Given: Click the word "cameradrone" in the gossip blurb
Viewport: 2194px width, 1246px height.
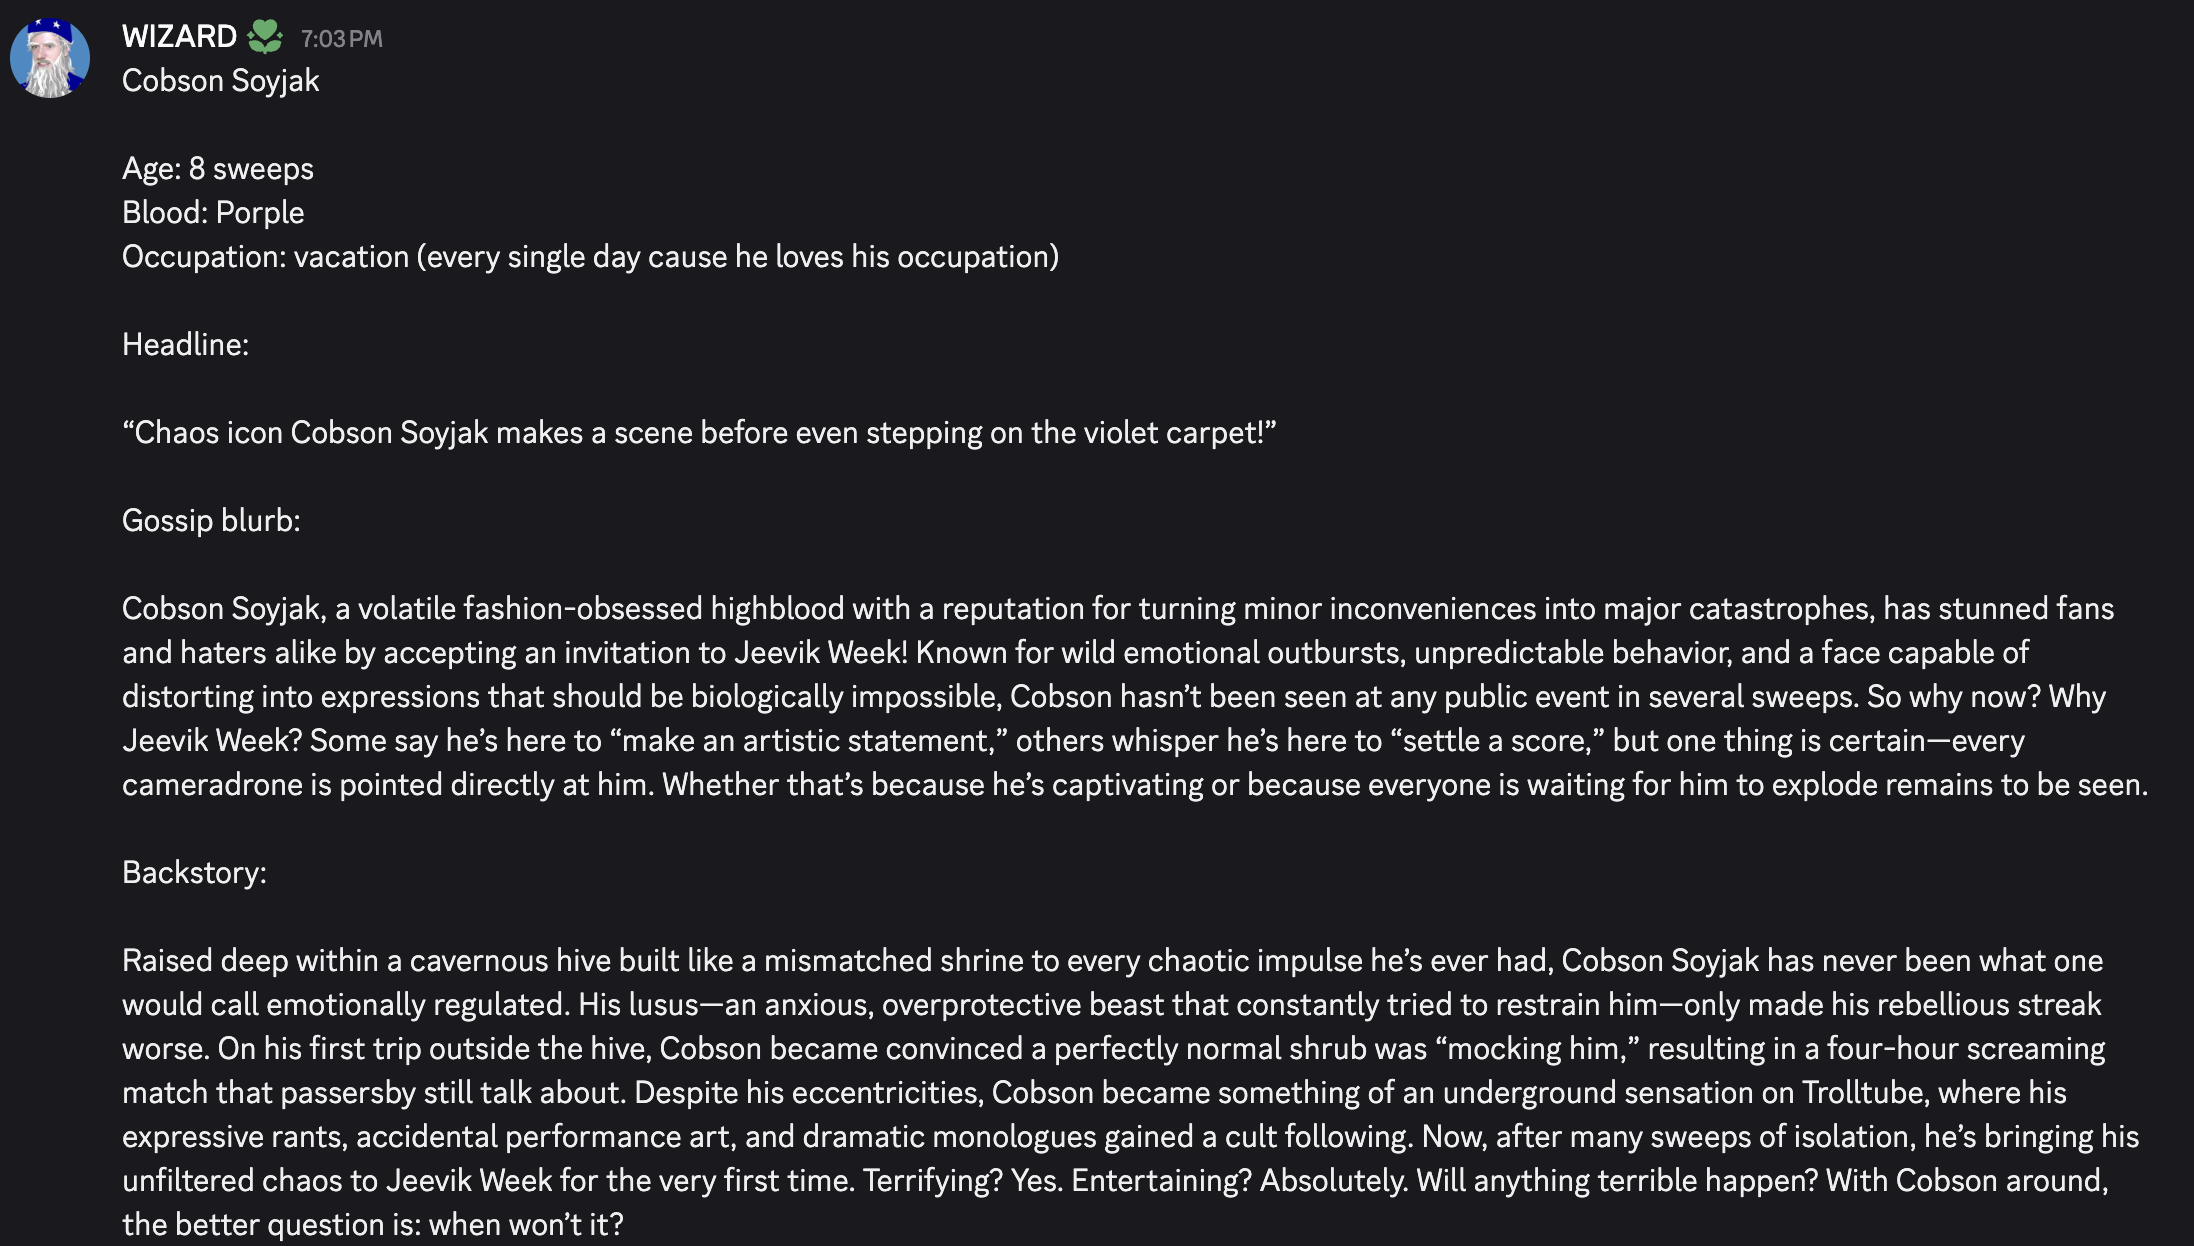Looking at the screenshot, I should 212,785.
